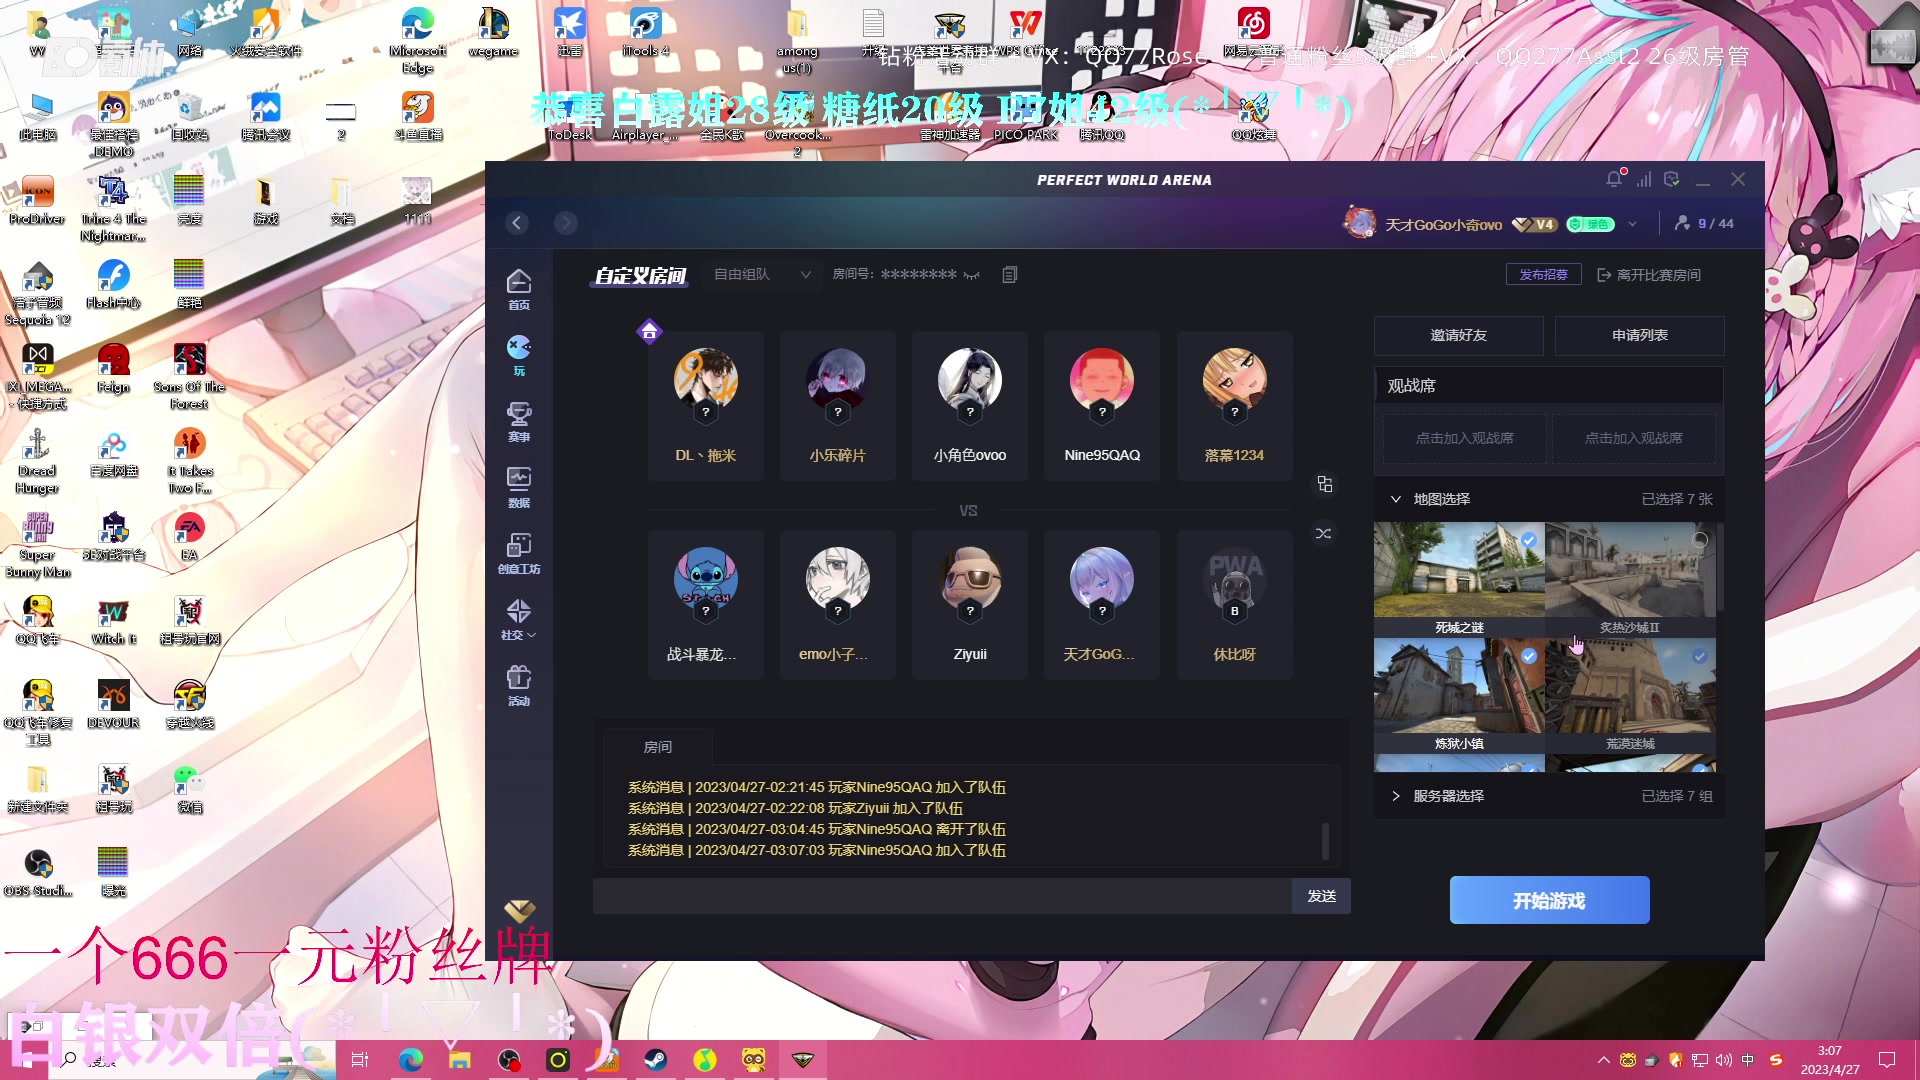Open the taskbar clock showing 3:07
Viewport: 1920px width, 1080px height.
tap(1830, 1060)
